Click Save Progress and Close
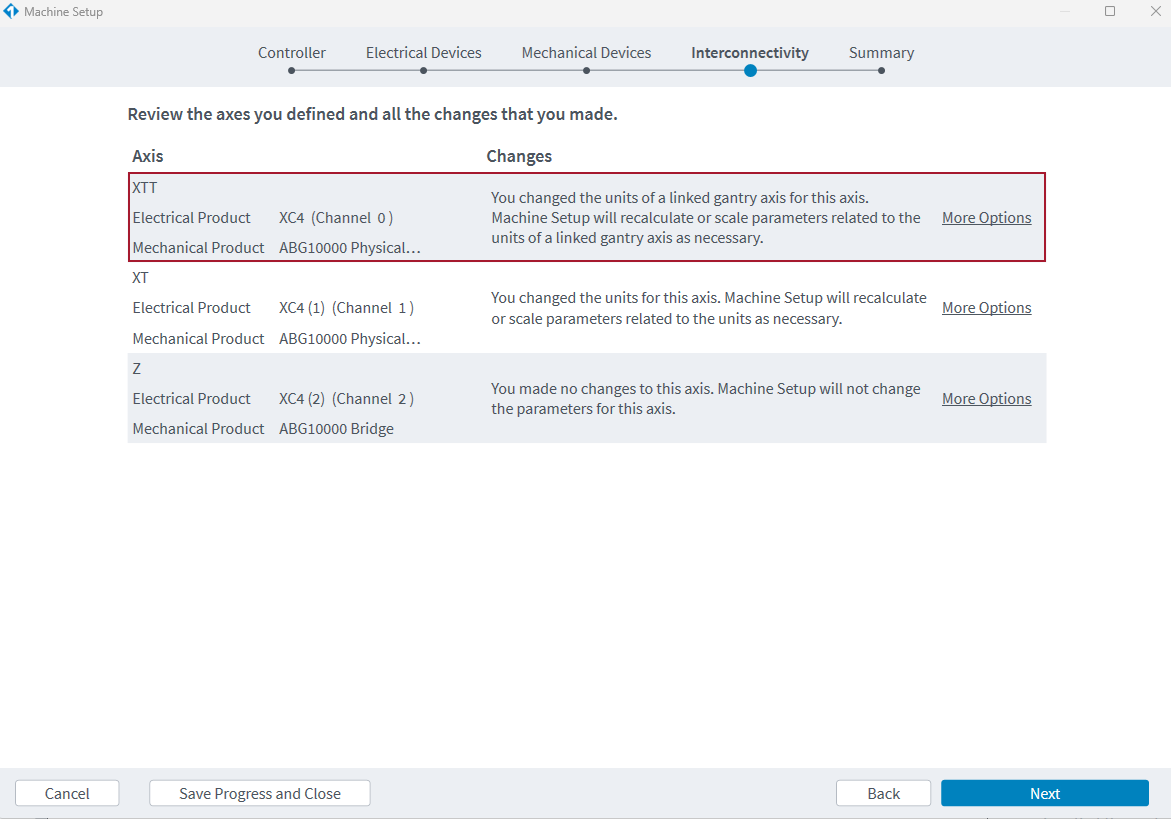Screen dimensions: 1171x819 click(x=260, y=793)
